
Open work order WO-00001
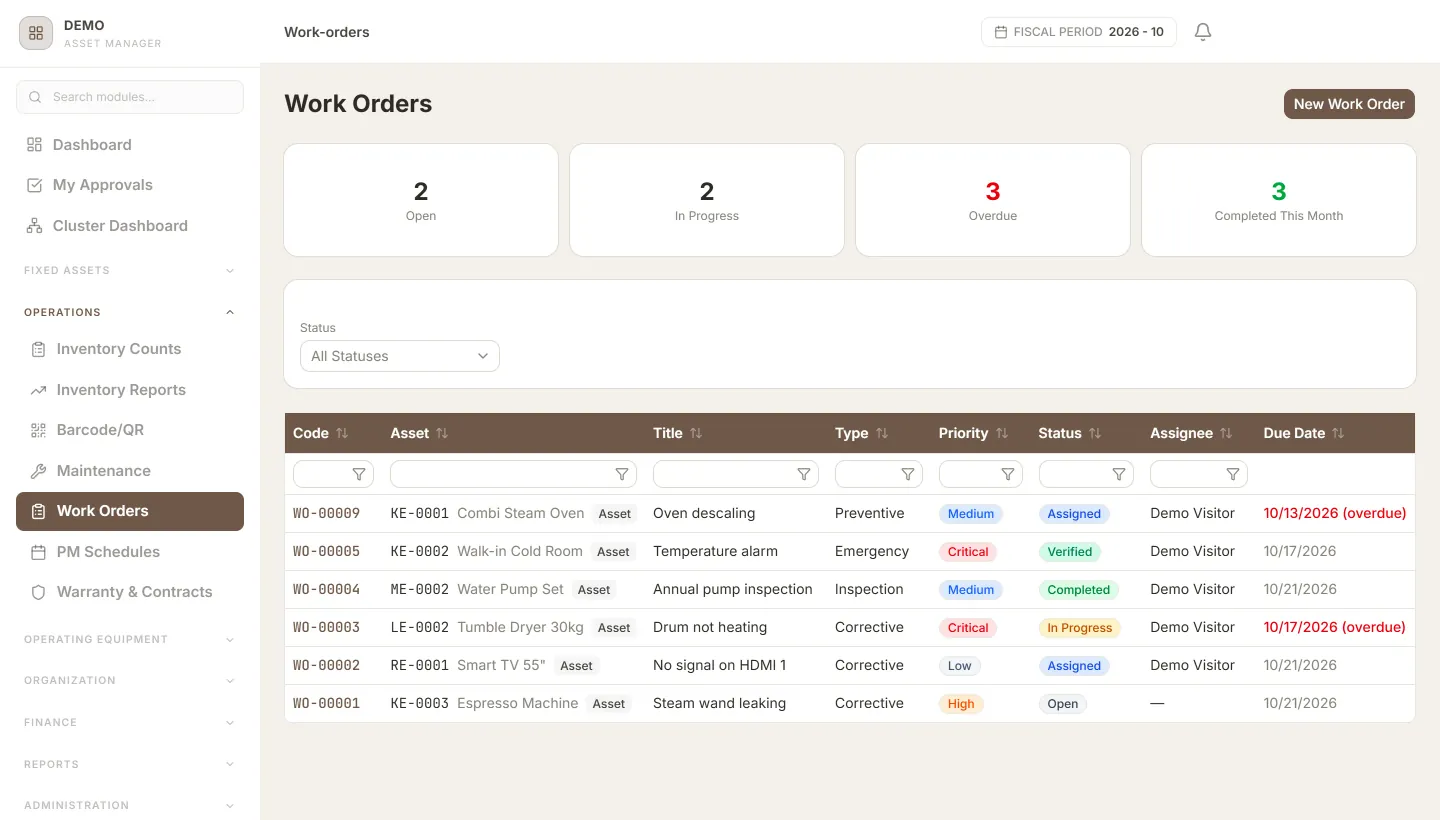[x=326, y=703]
